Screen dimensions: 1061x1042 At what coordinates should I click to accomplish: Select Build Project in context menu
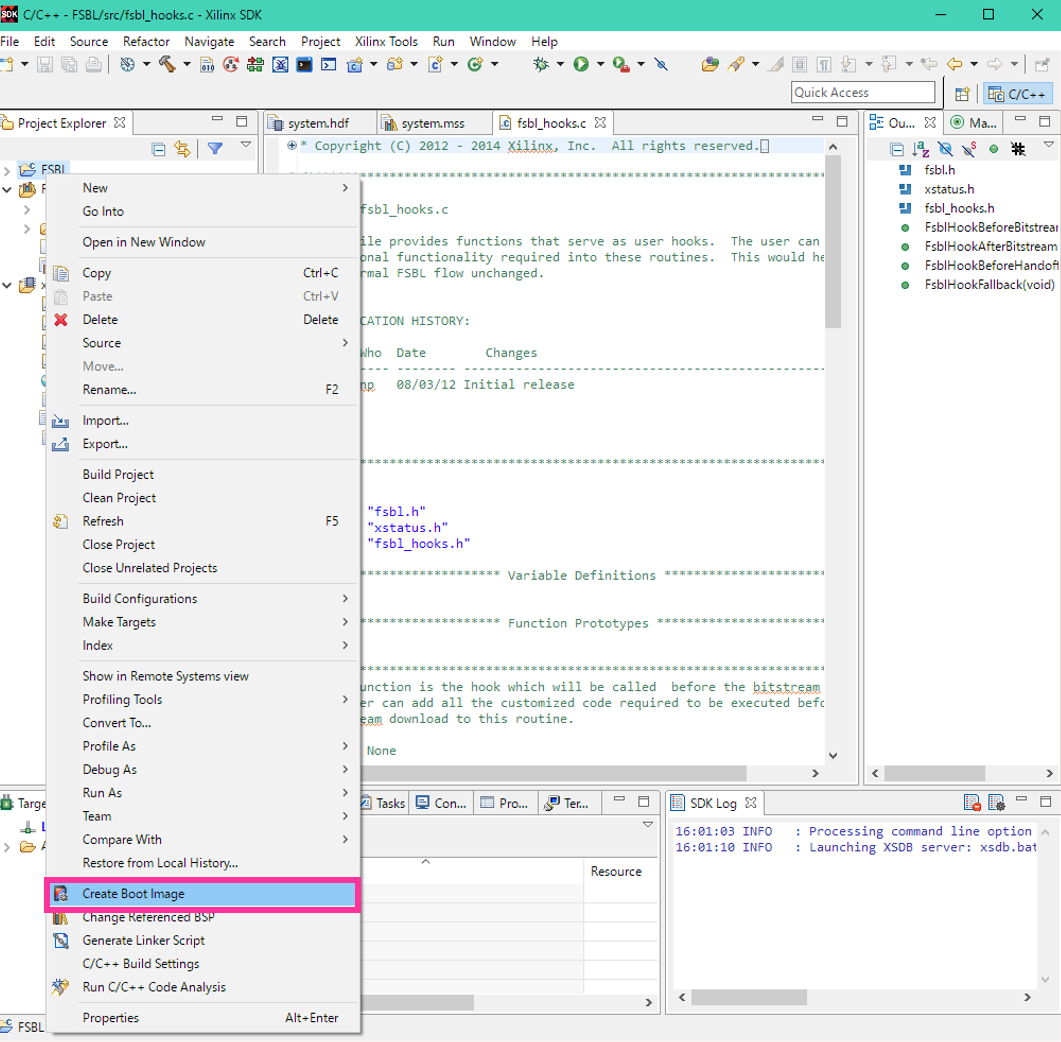coord(203,474)
